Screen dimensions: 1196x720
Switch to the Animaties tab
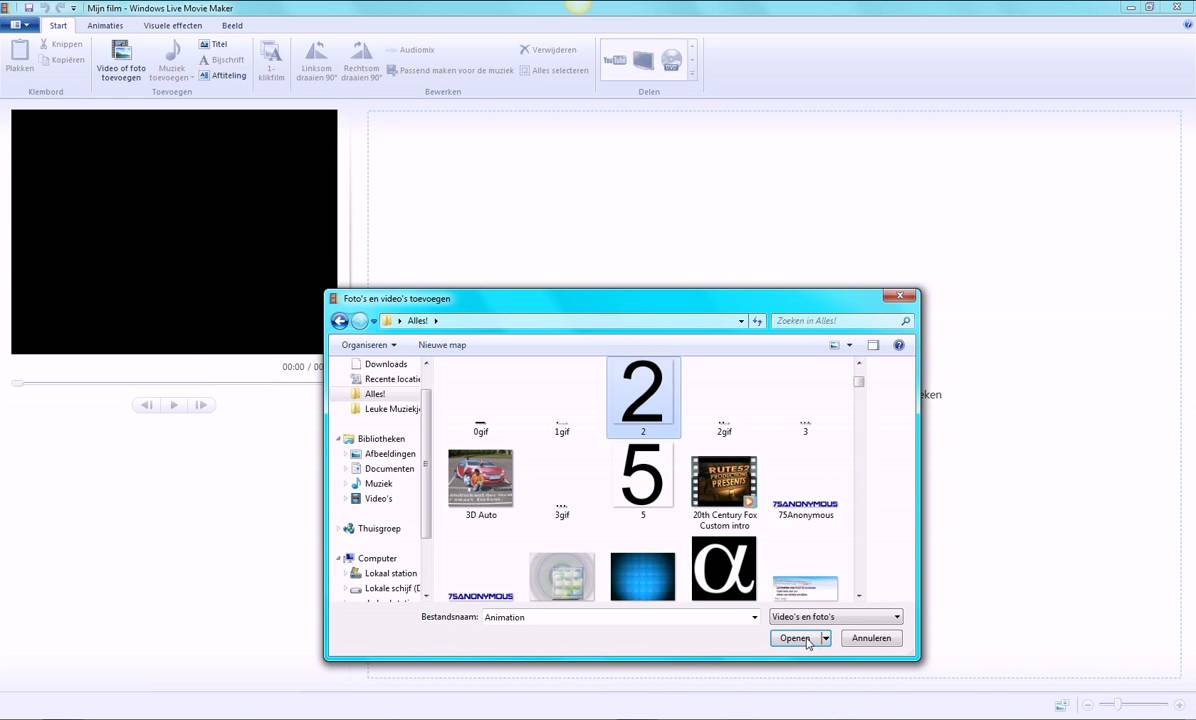tap(105, 25)
